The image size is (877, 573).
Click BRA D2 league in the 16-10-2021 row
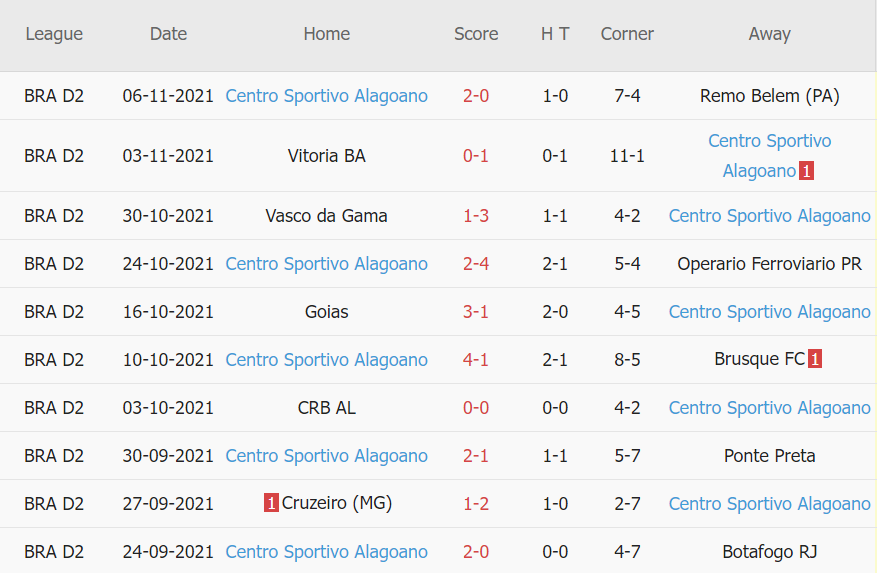pyautogui.click(x=54, y=312)
